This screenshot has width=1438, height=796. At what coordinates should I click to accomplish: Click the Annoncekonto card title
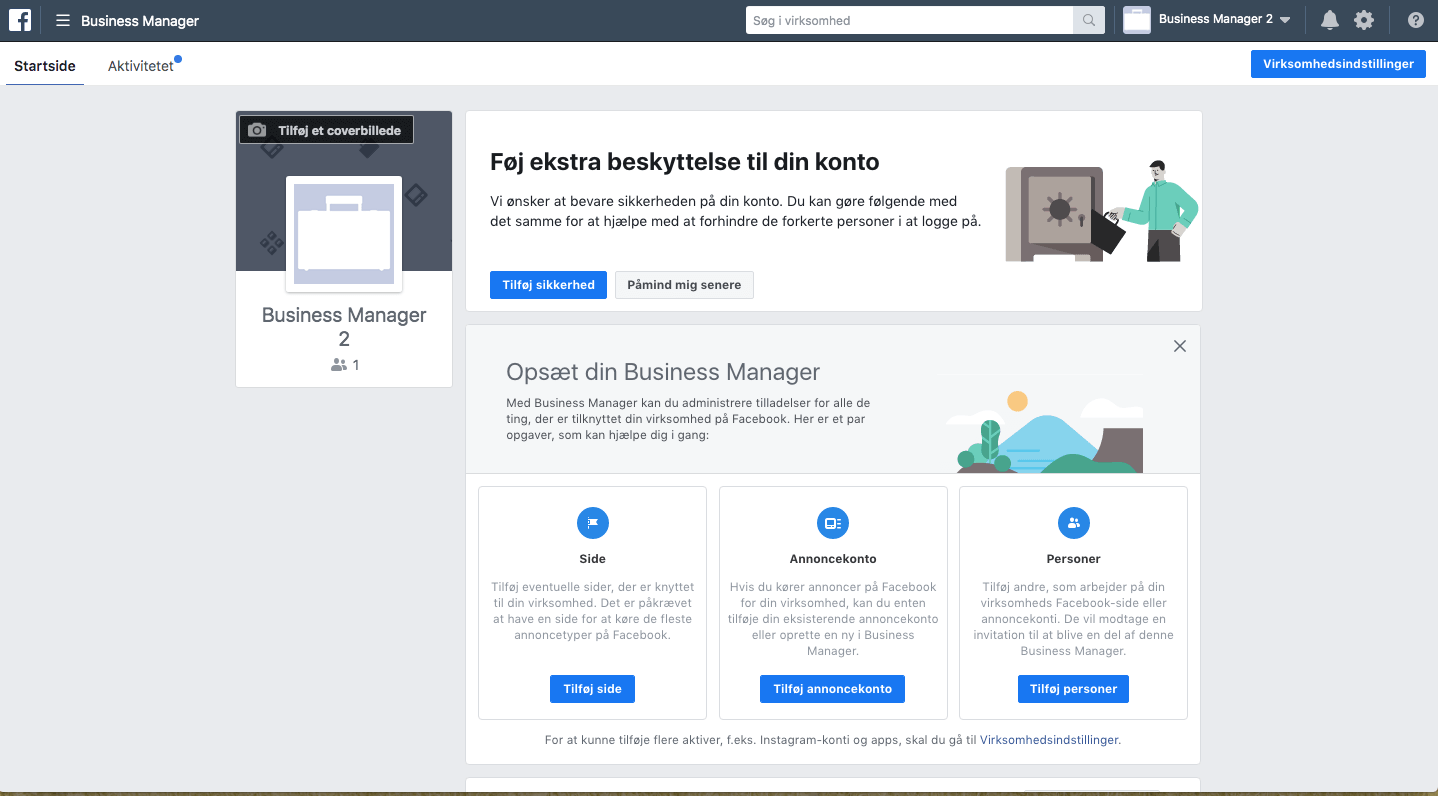[x=833, y=559]
